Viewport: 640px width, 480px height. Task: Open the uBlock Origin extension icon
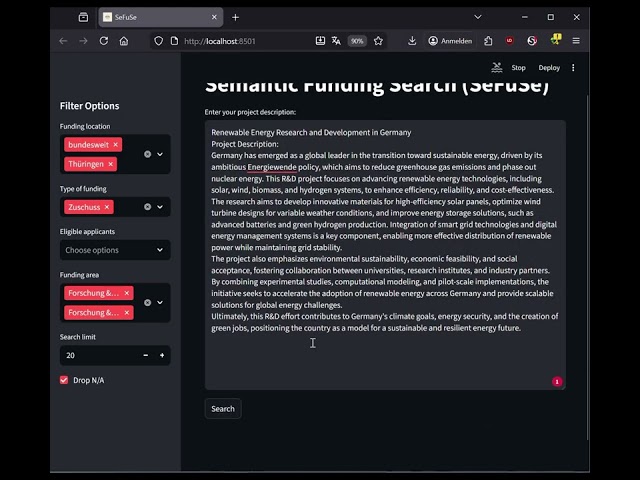(509, 41)
